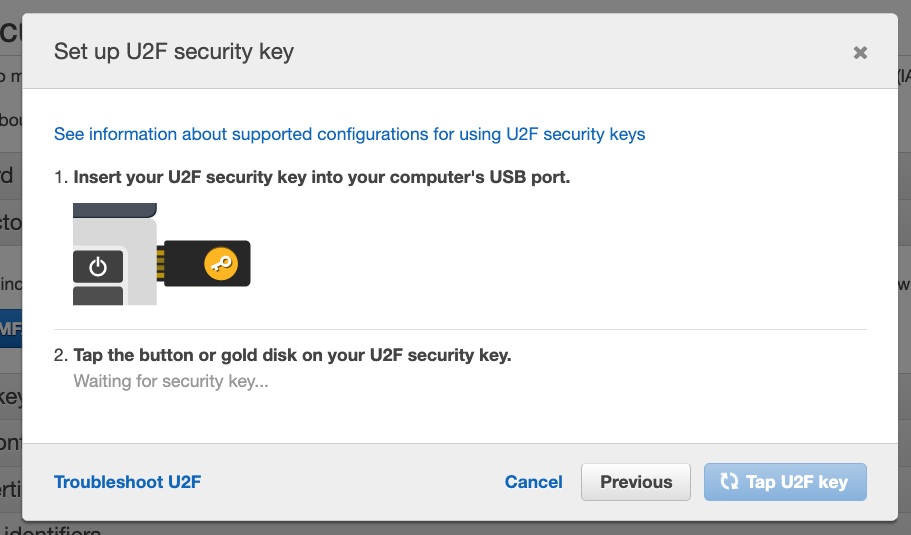Open supported configurations information link
This screenshot has height=535, width=911.
tap(349, 134)
